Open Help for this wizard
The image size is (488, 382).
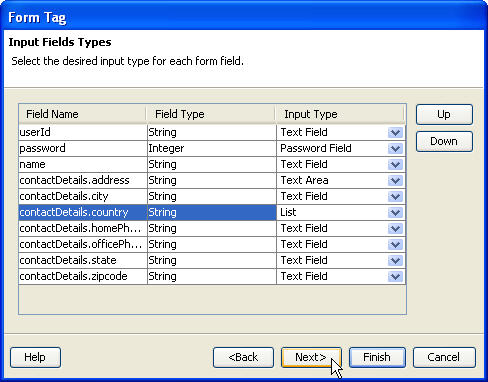coord(35,357)
